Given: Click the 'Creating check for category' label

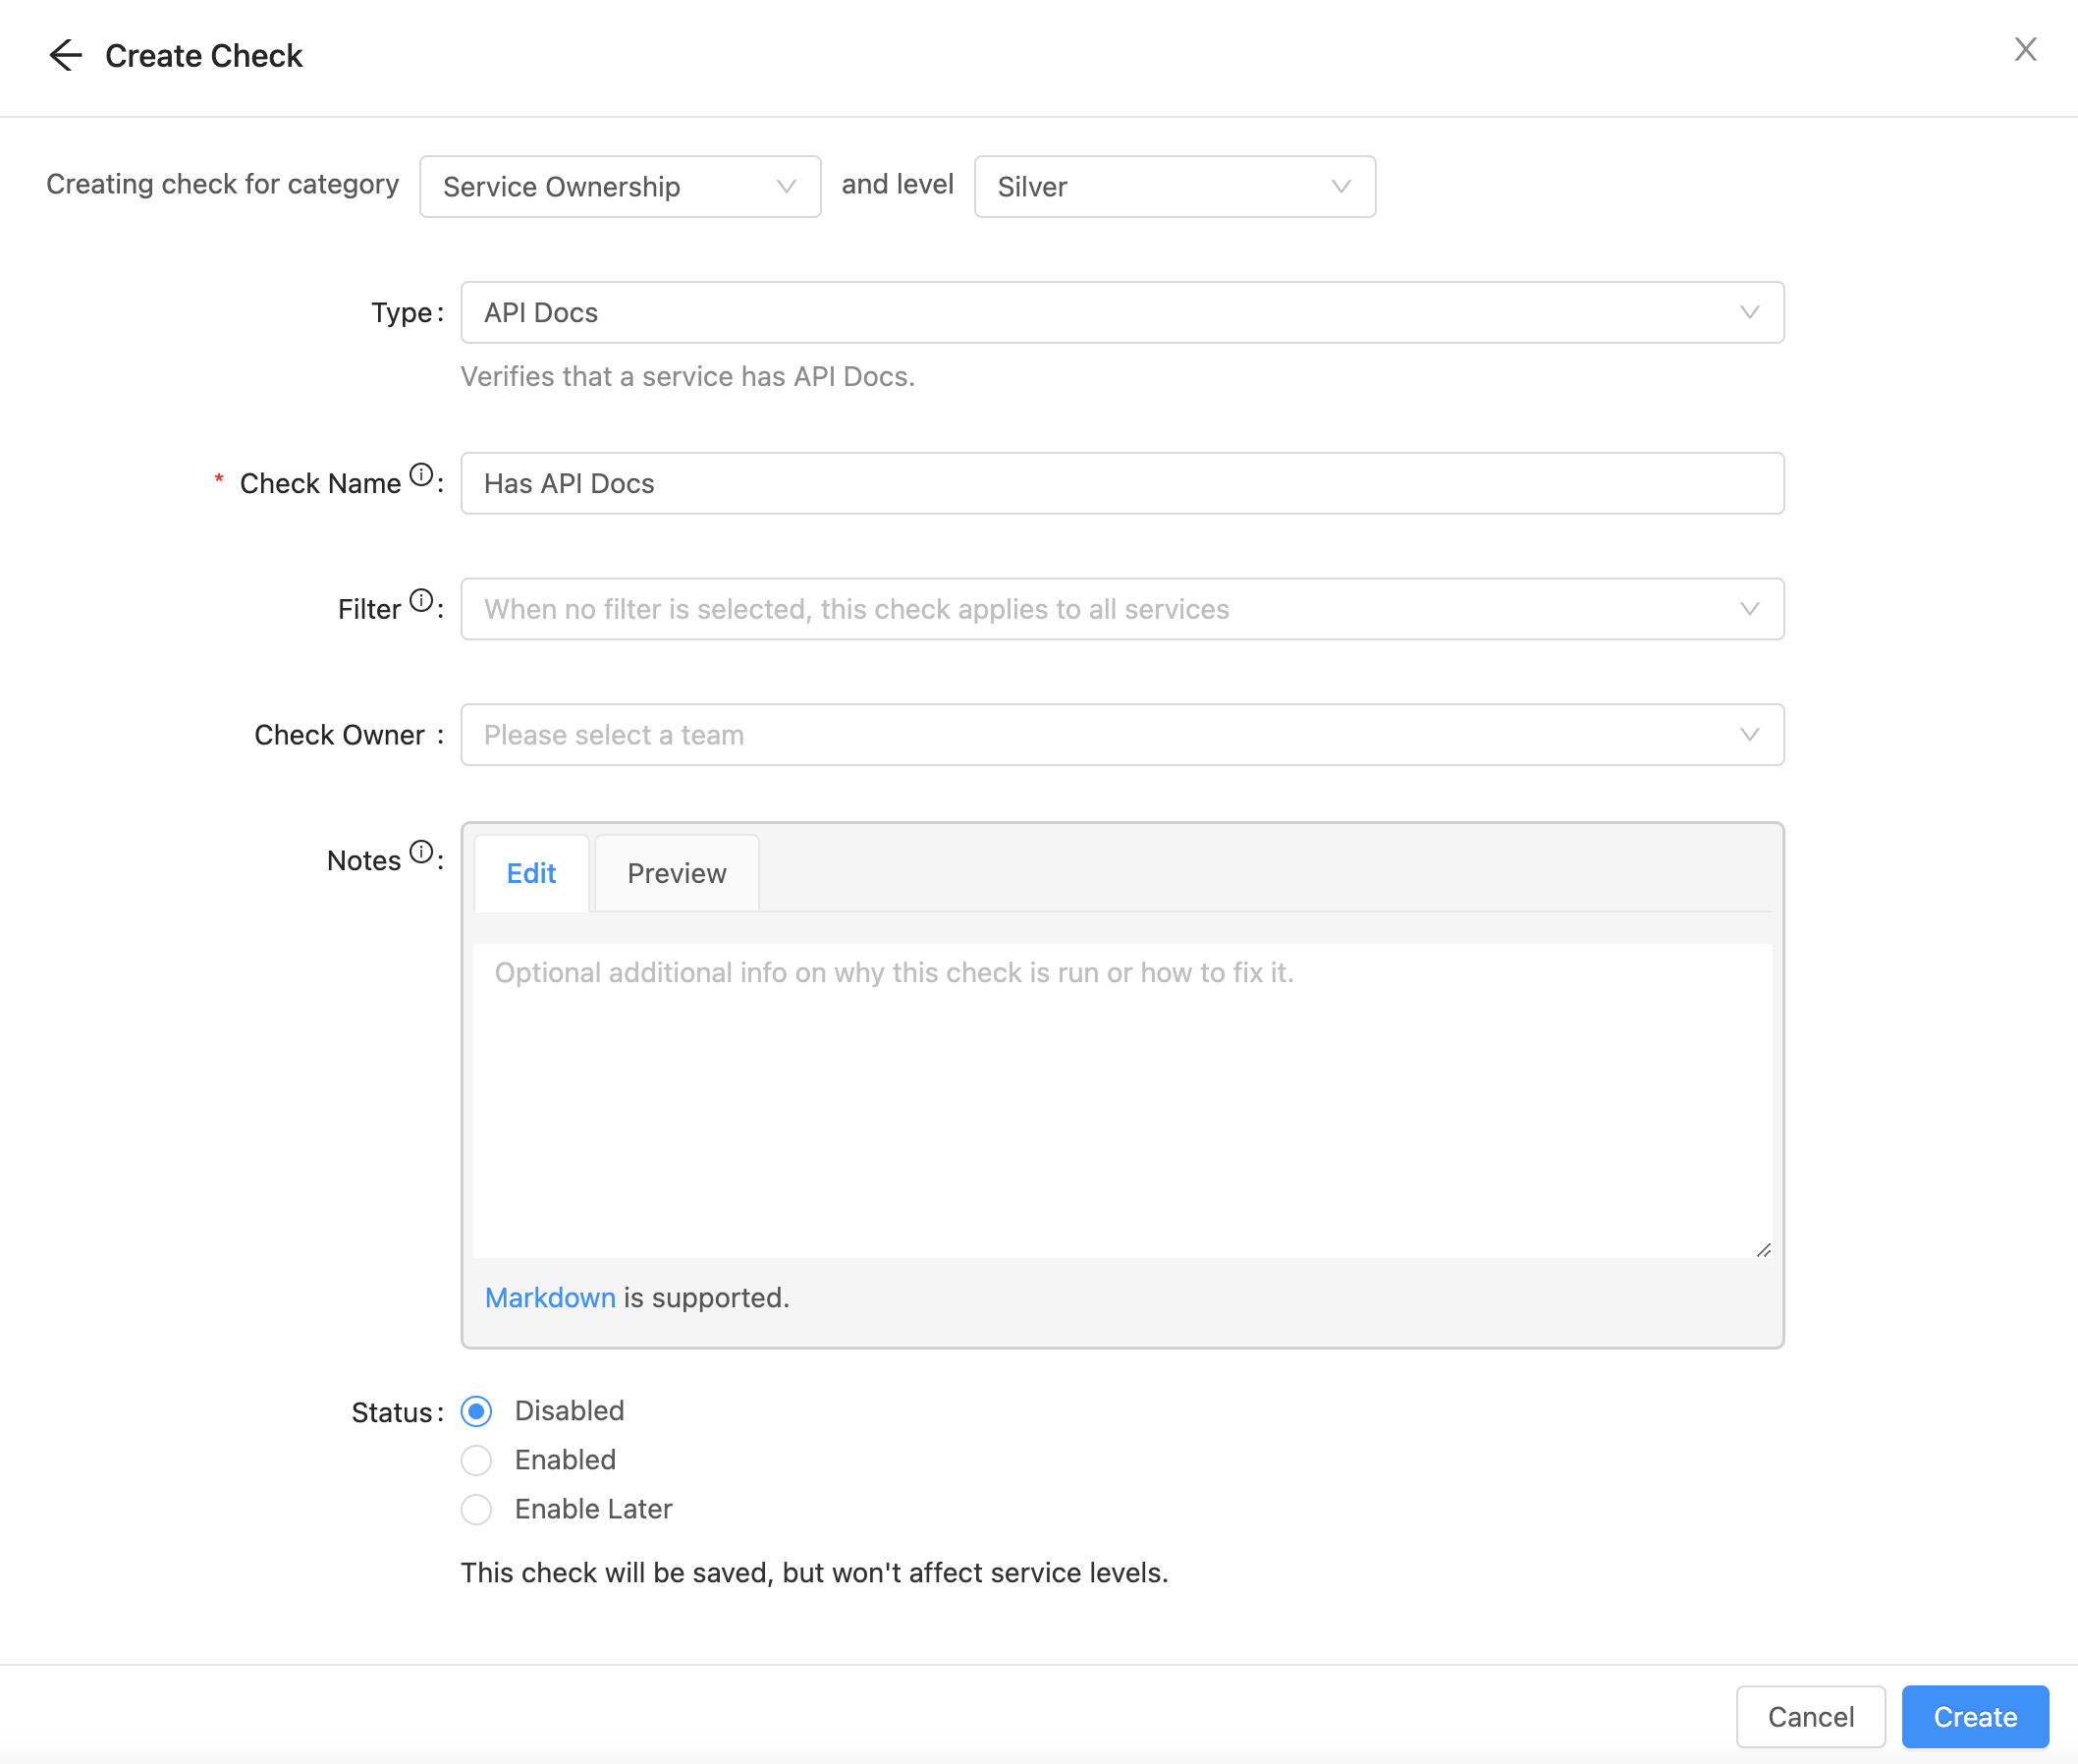Looking at the screenshot, I should click(x=223, y=184).
